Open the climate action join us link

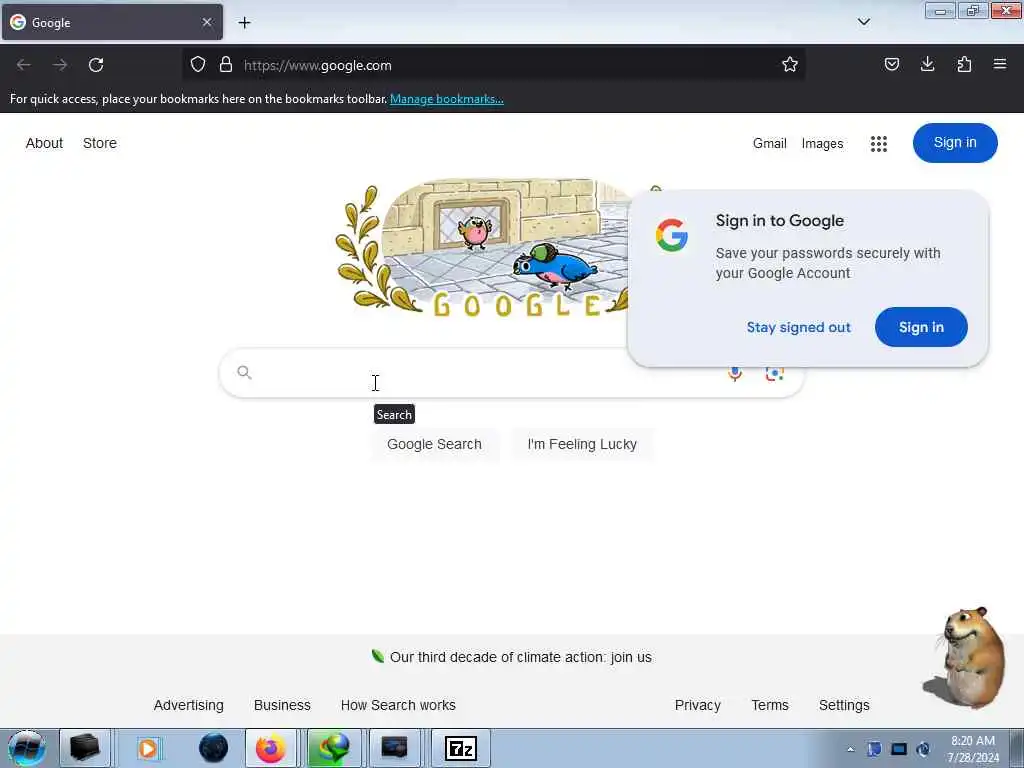(x=520, y=657)
